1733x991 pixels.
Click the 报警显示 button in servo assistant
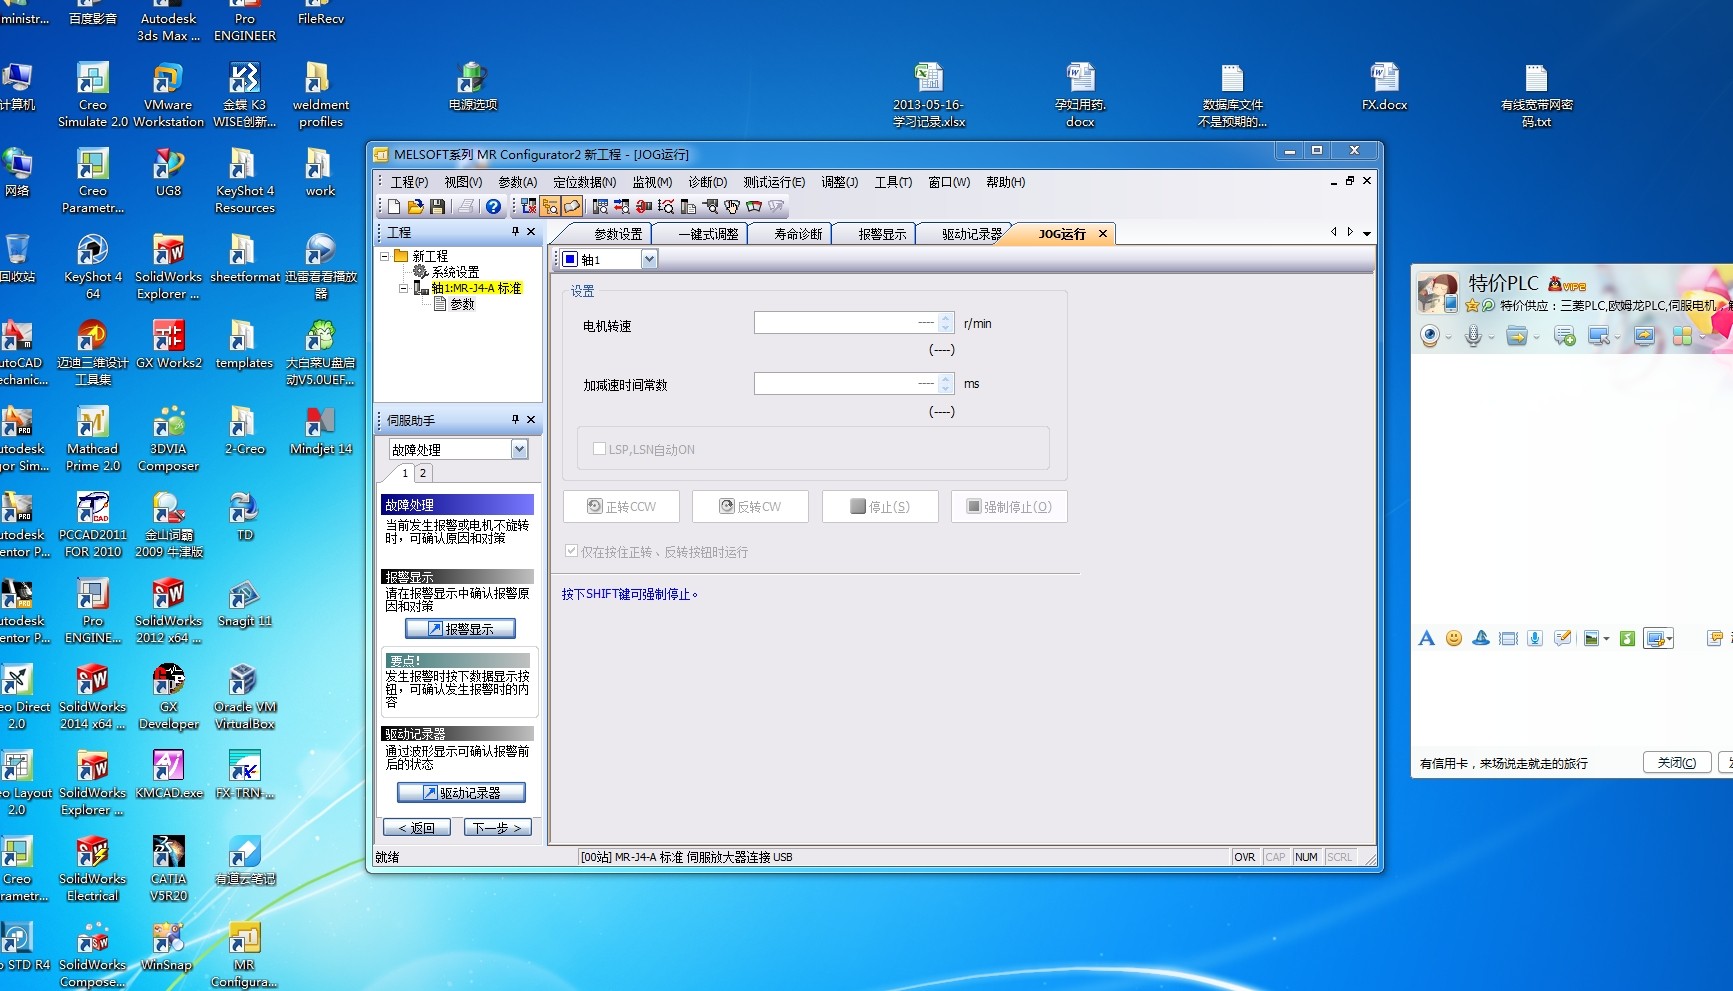[x=460, y=629]
